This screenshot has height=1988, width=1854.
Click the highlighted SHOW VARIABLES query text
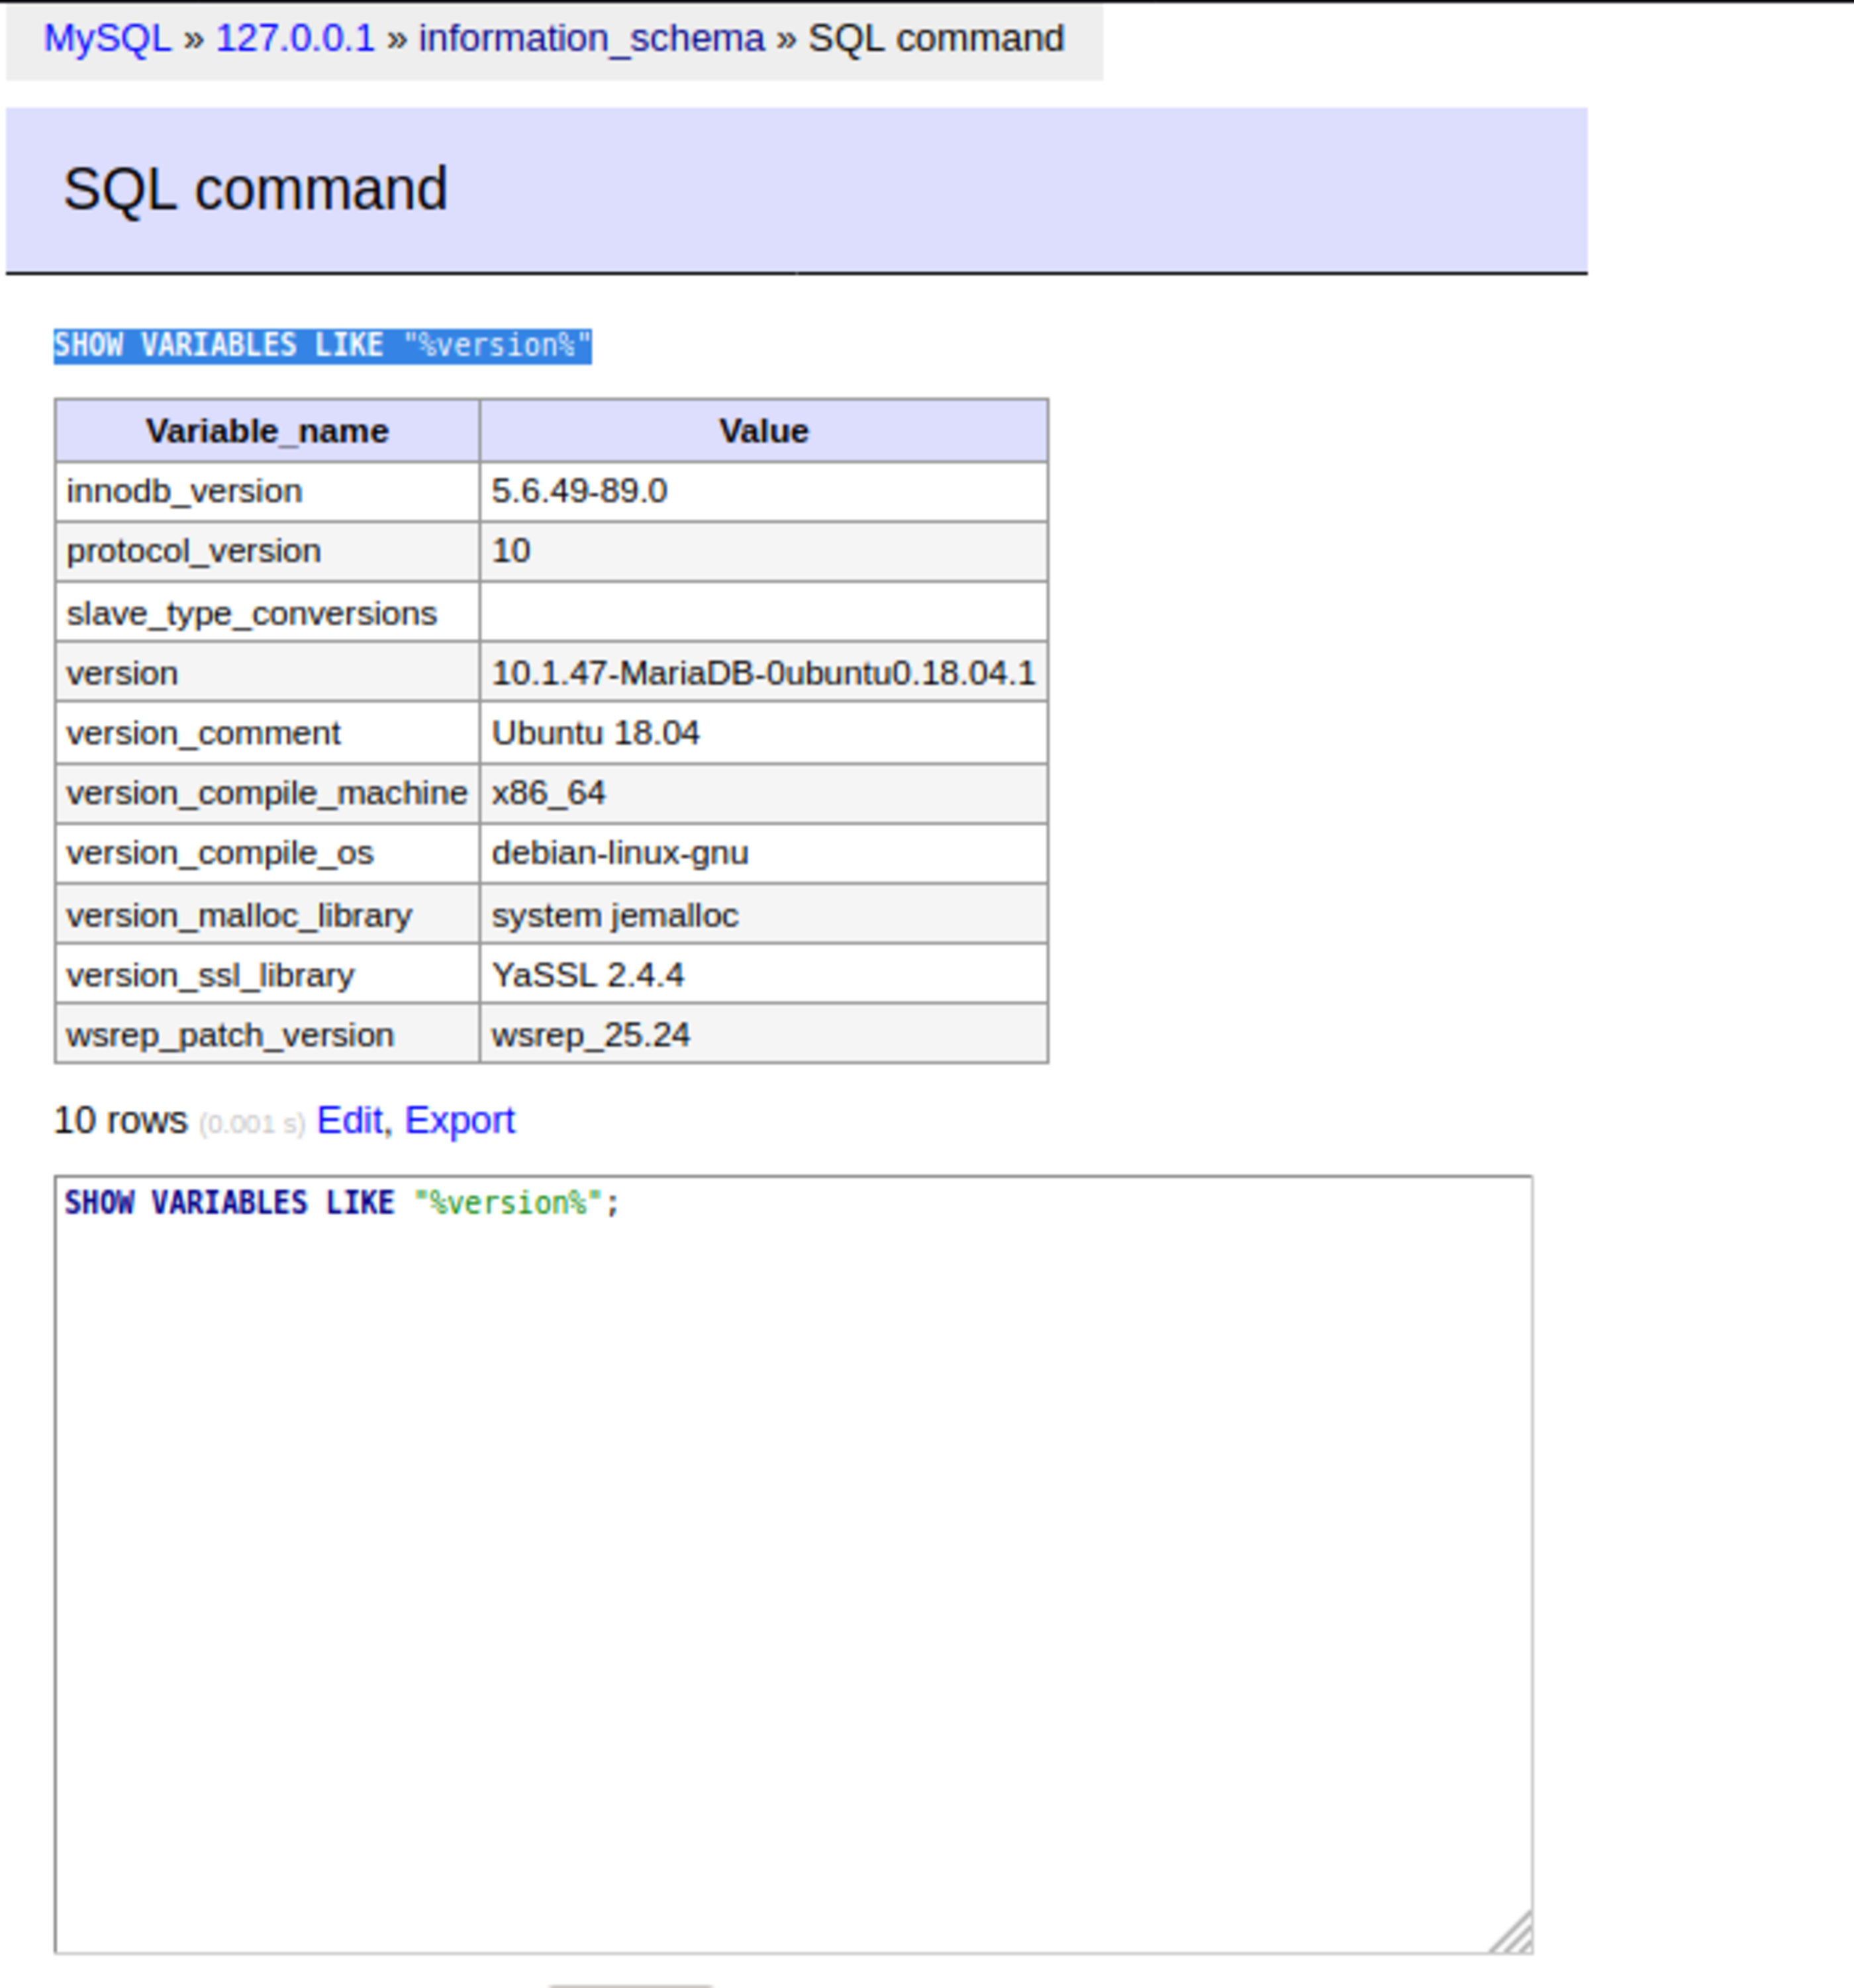[322, 346]
